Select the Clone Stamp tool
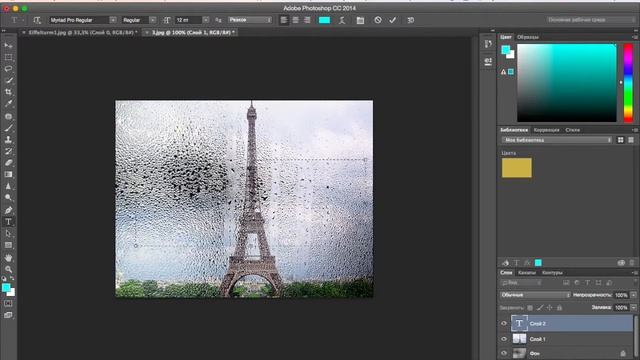This screenshot has height=360, width=640. (8, 139)
